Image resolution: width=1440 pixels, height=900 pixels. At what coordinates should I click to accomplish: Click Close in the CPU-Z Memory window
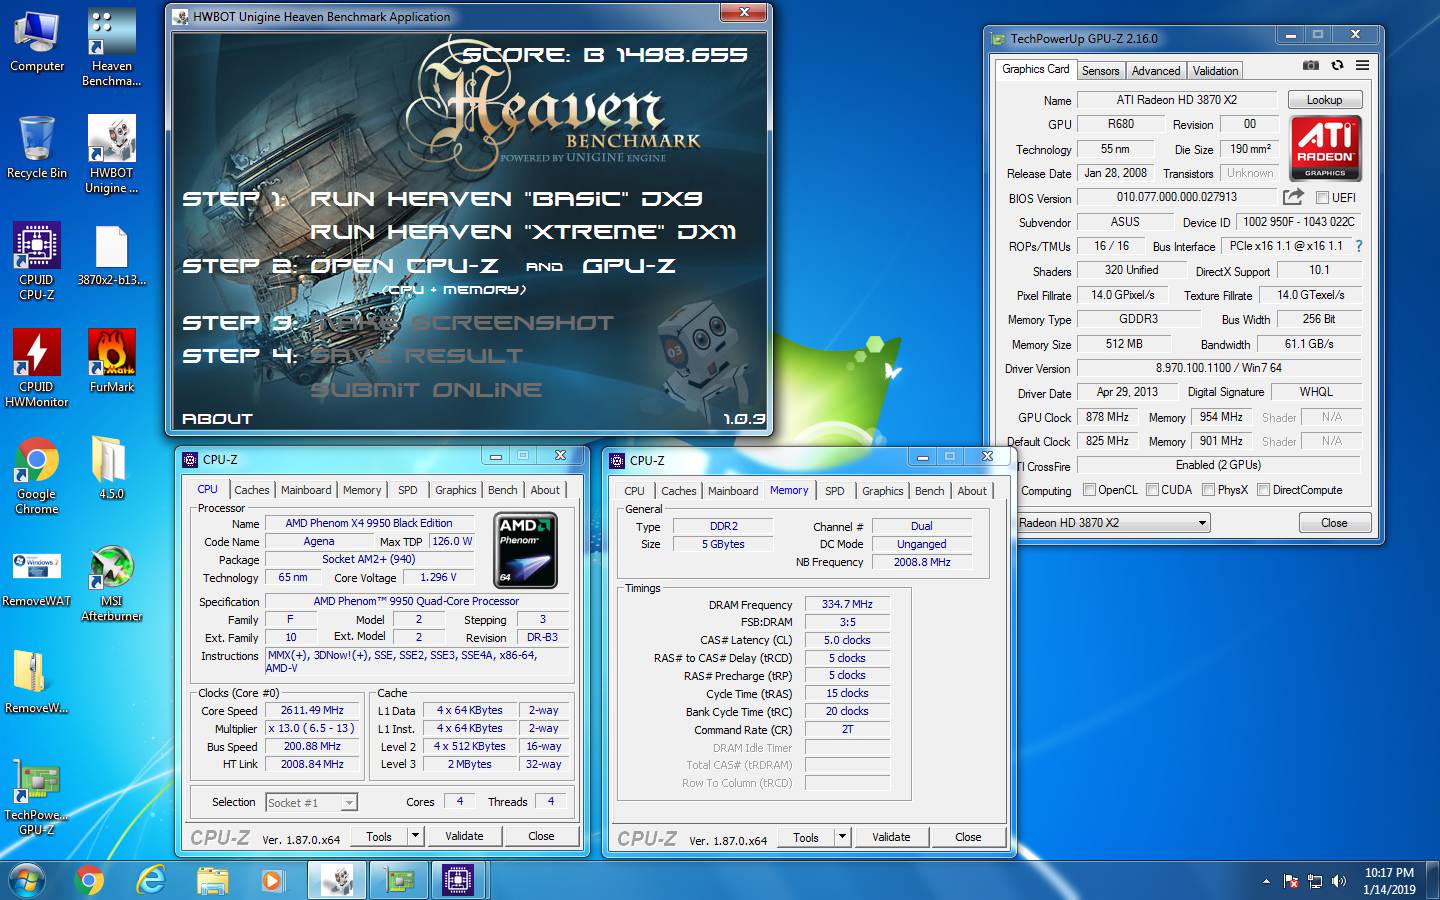pos(968,837)
